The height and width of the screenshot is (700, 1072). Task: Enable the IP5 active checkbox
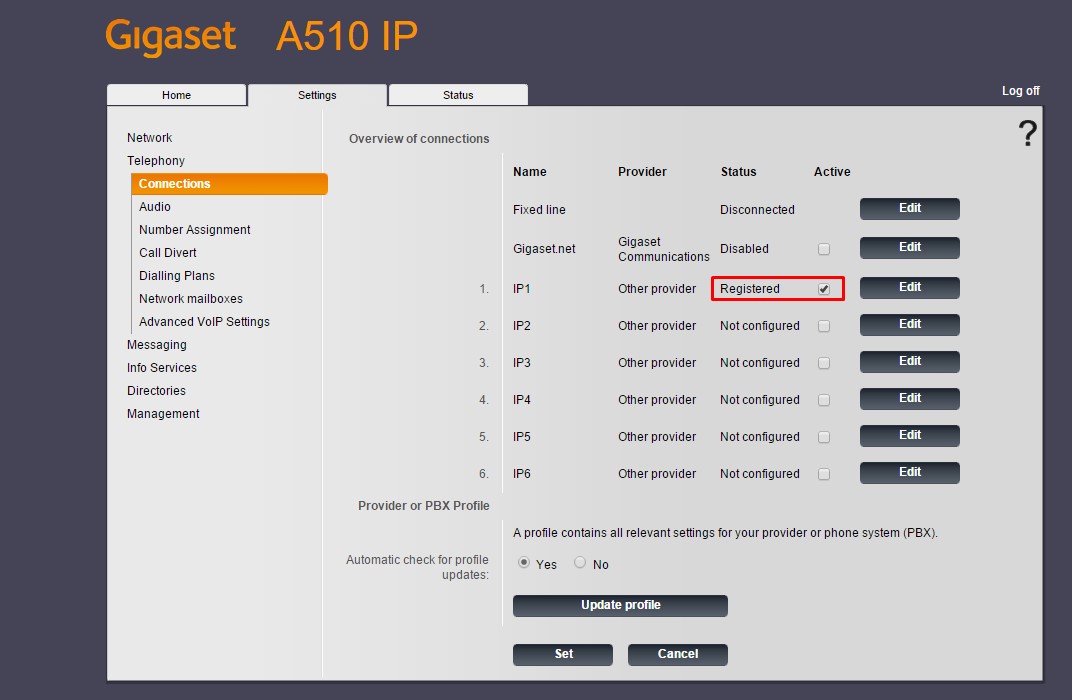[x=824, y=437]
